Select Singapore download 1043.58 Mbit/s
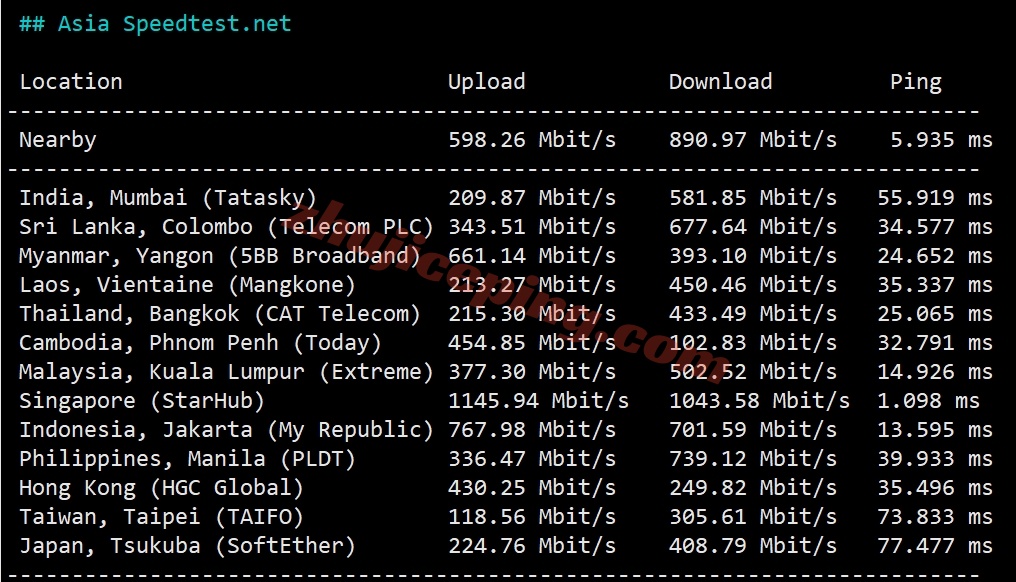The image size is (1016, 582). [759, 401]
